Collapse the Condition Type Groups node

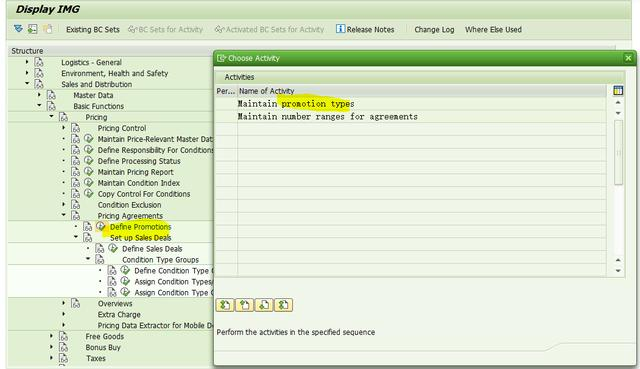click(x=88, y=259)
